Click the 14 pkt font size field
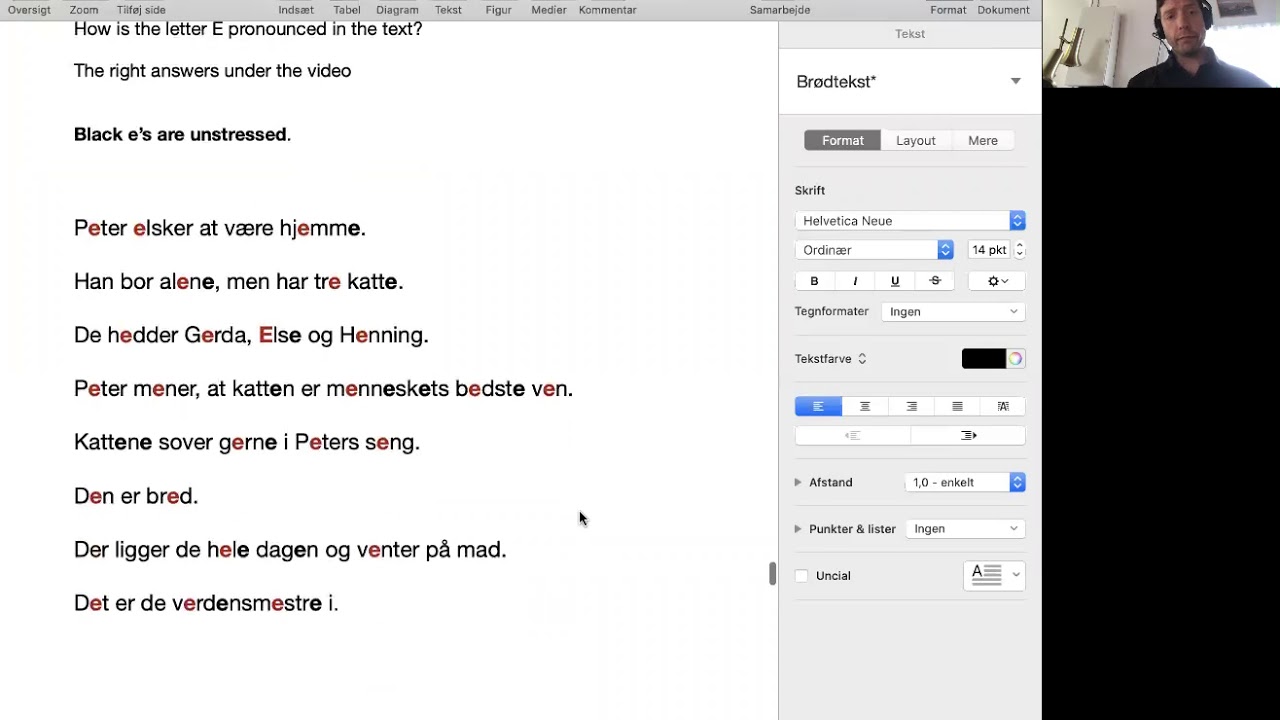 [989, 250]
